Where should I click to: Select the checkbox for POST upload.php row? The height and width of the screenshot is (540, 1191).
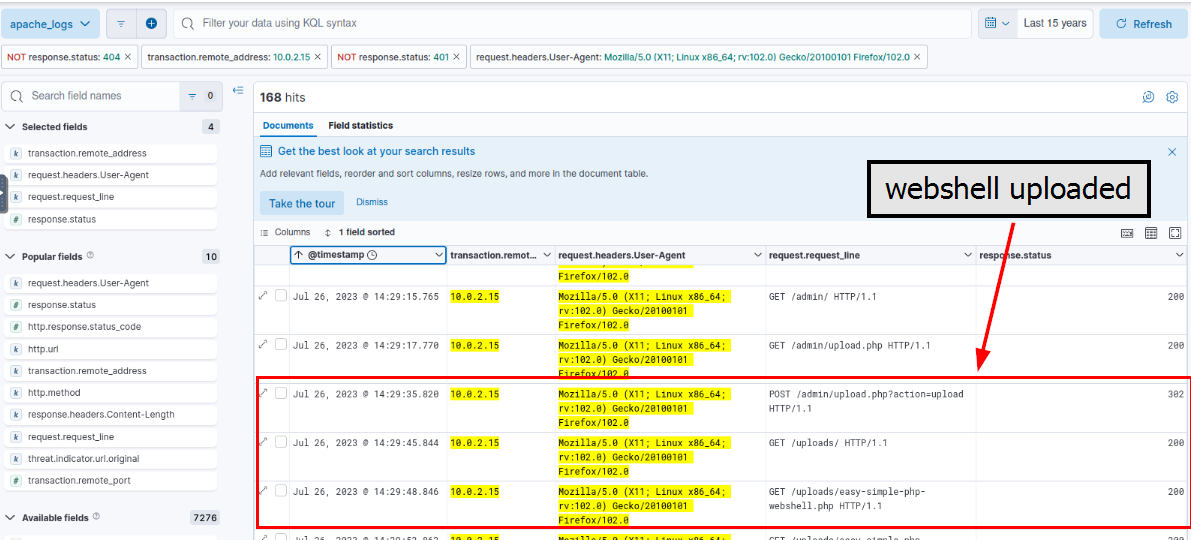coord(281,393)
